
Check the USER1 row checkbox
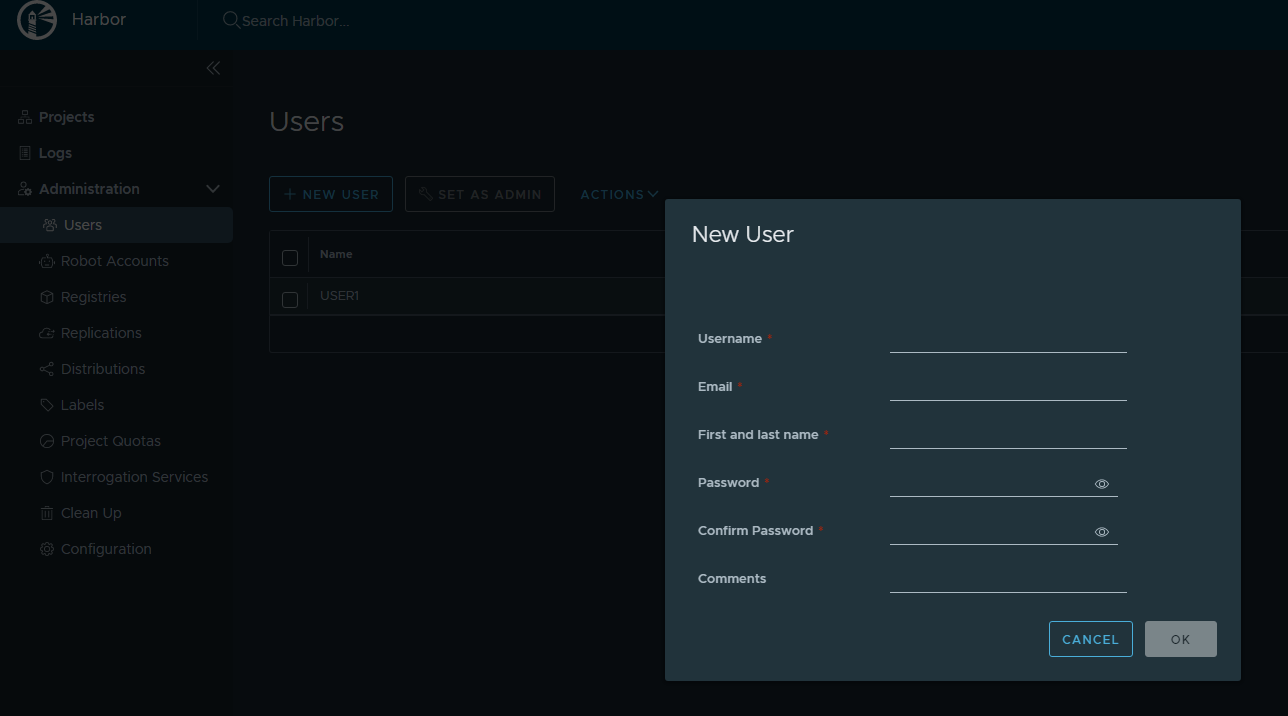point(290,299)
